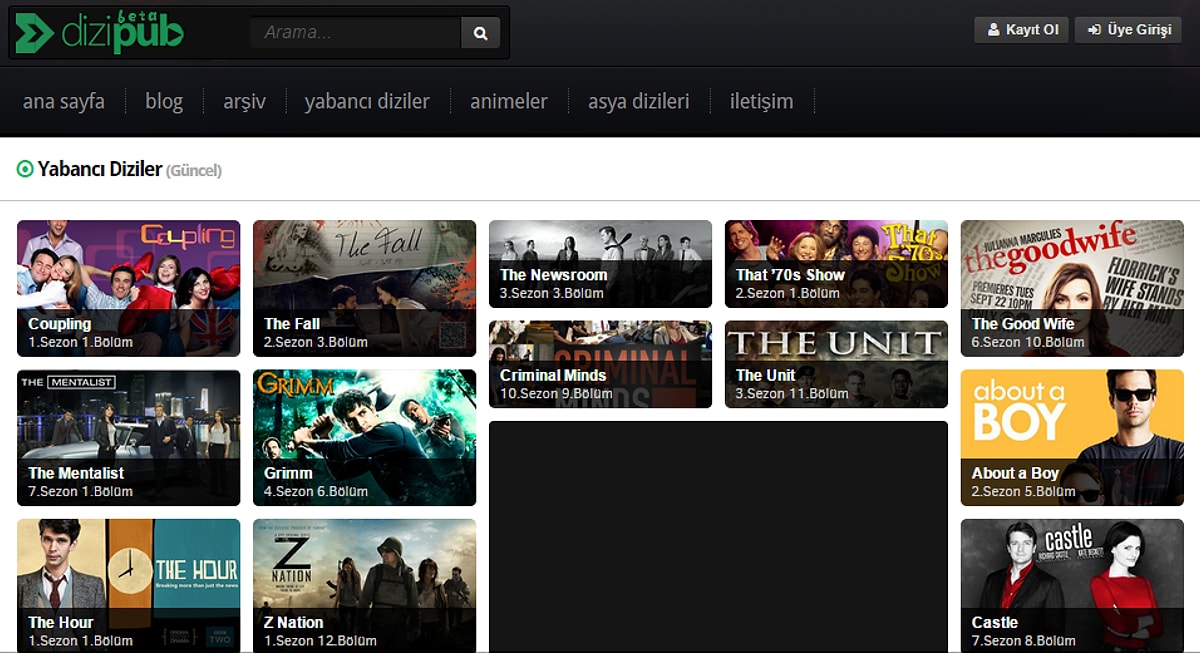Click the green circle icon beside Yabancı Diziler
The width and height of the screenshot is (1200, 655).
pos(25,170)
